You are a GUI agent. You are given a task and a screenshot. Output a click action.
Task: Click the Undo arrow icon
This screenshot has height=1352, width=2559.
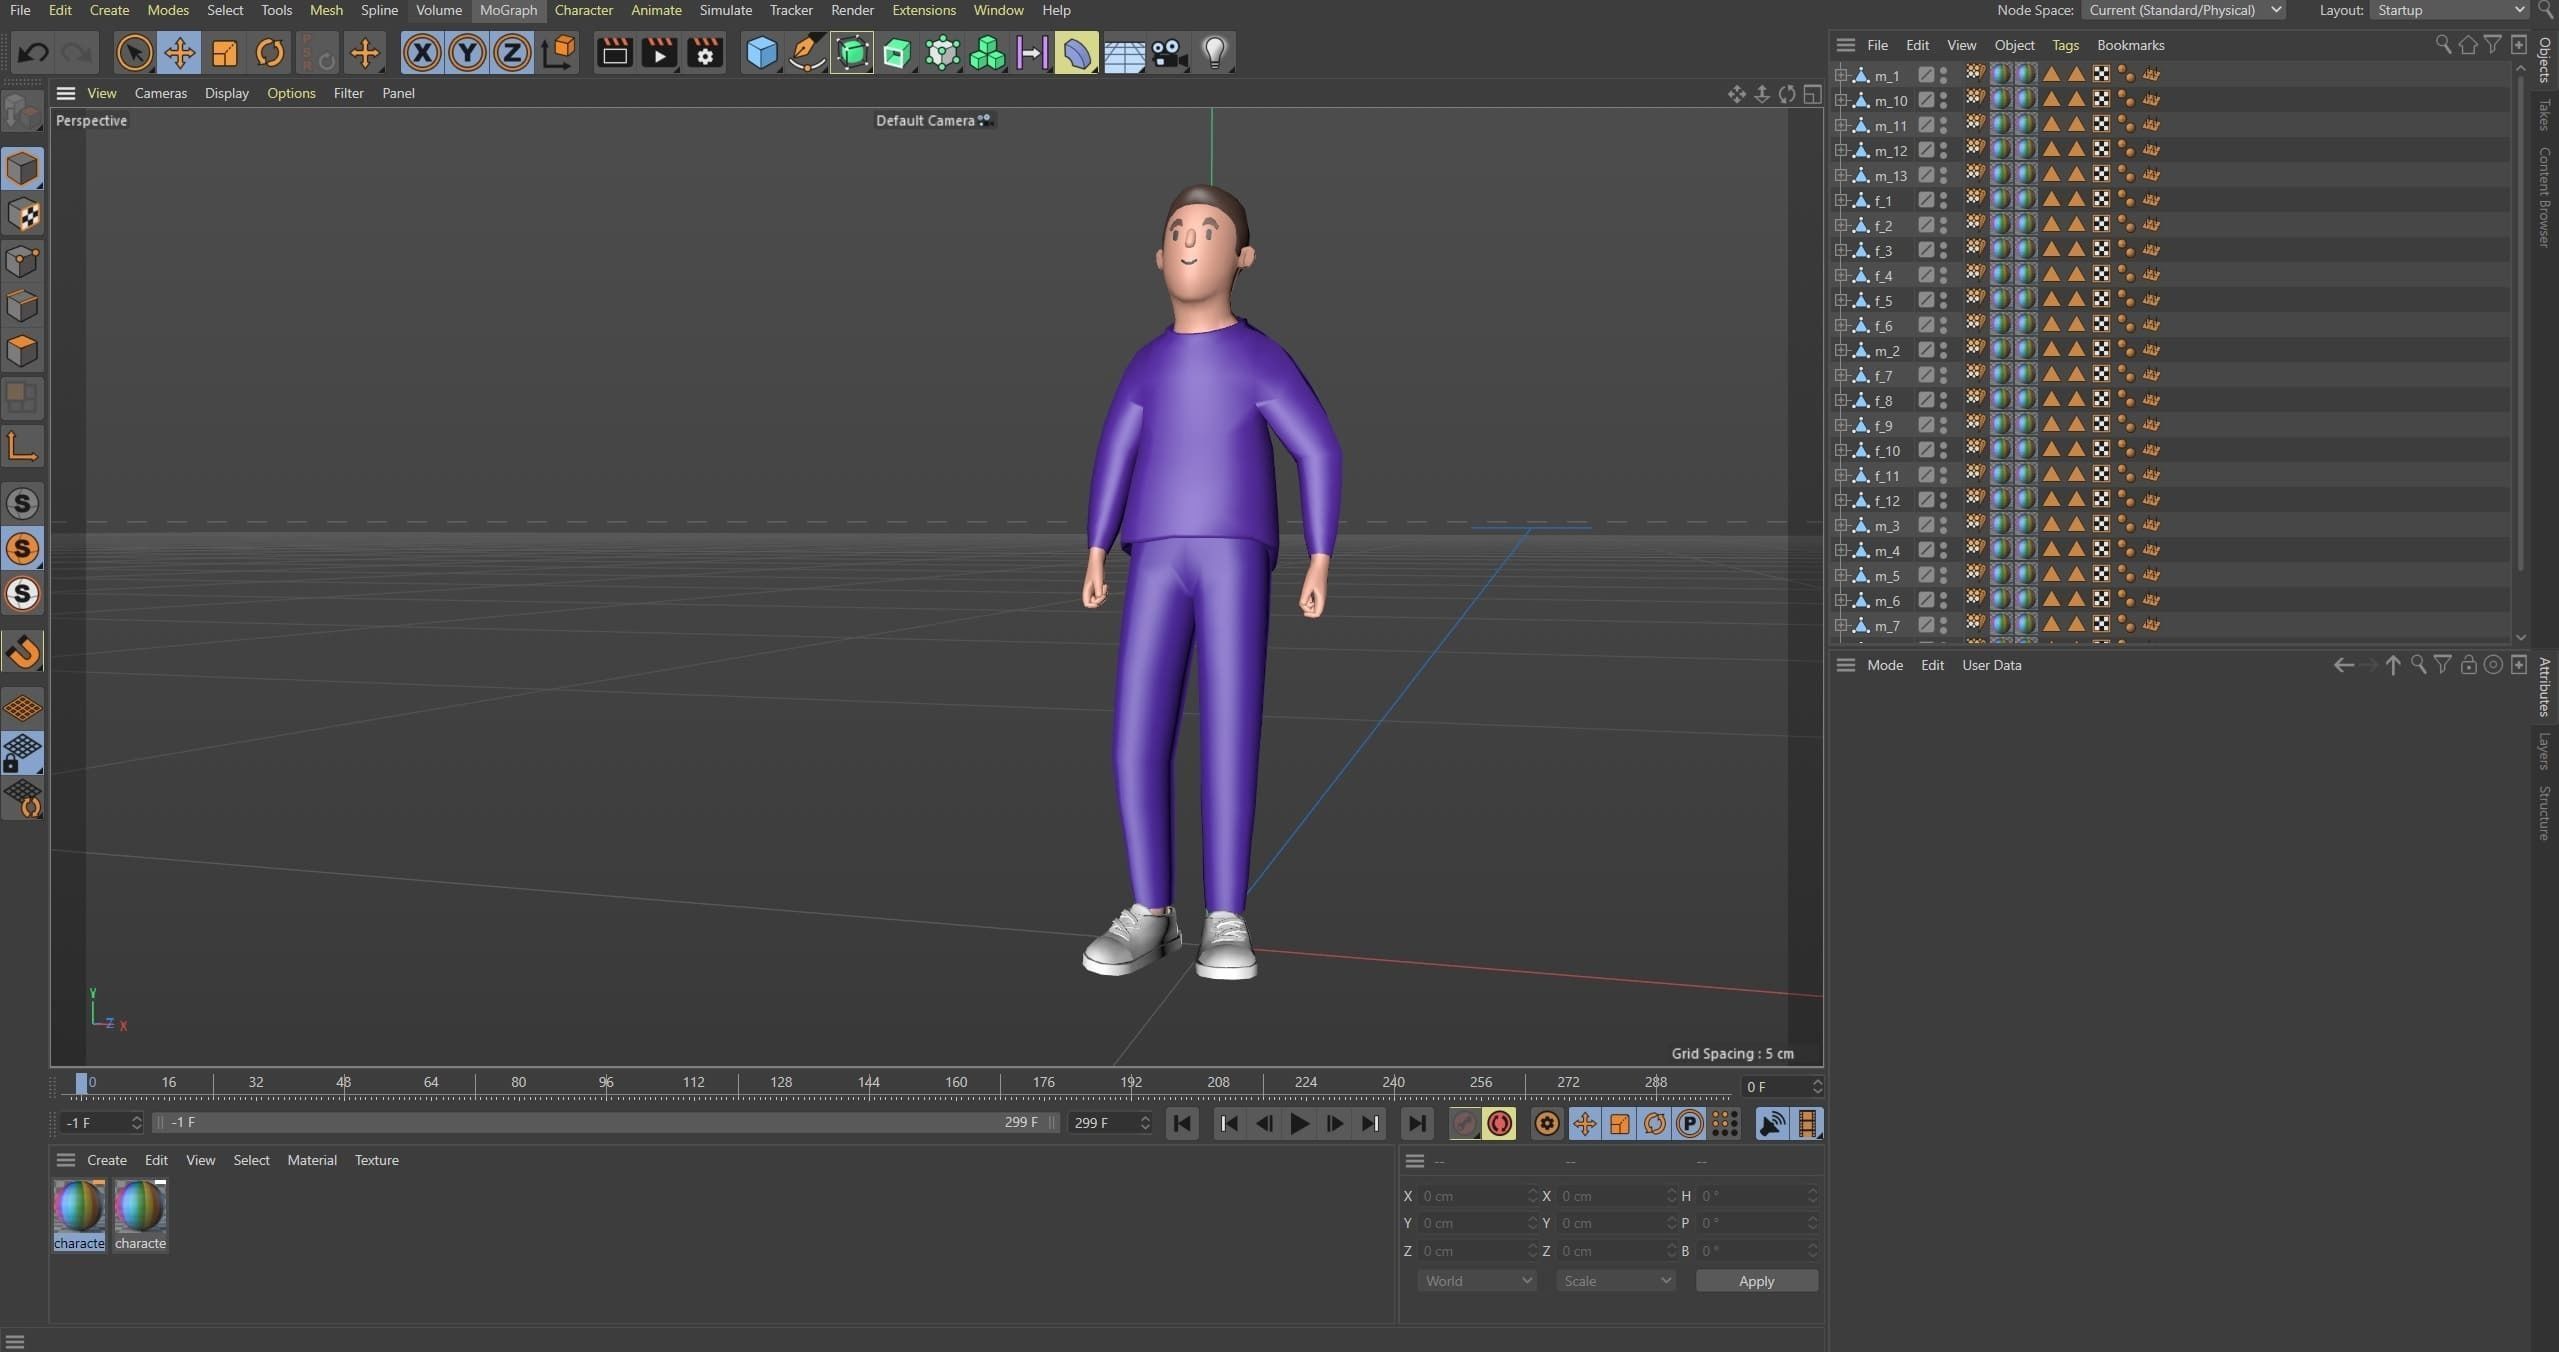pyautogui.click(x=33, y=53)
